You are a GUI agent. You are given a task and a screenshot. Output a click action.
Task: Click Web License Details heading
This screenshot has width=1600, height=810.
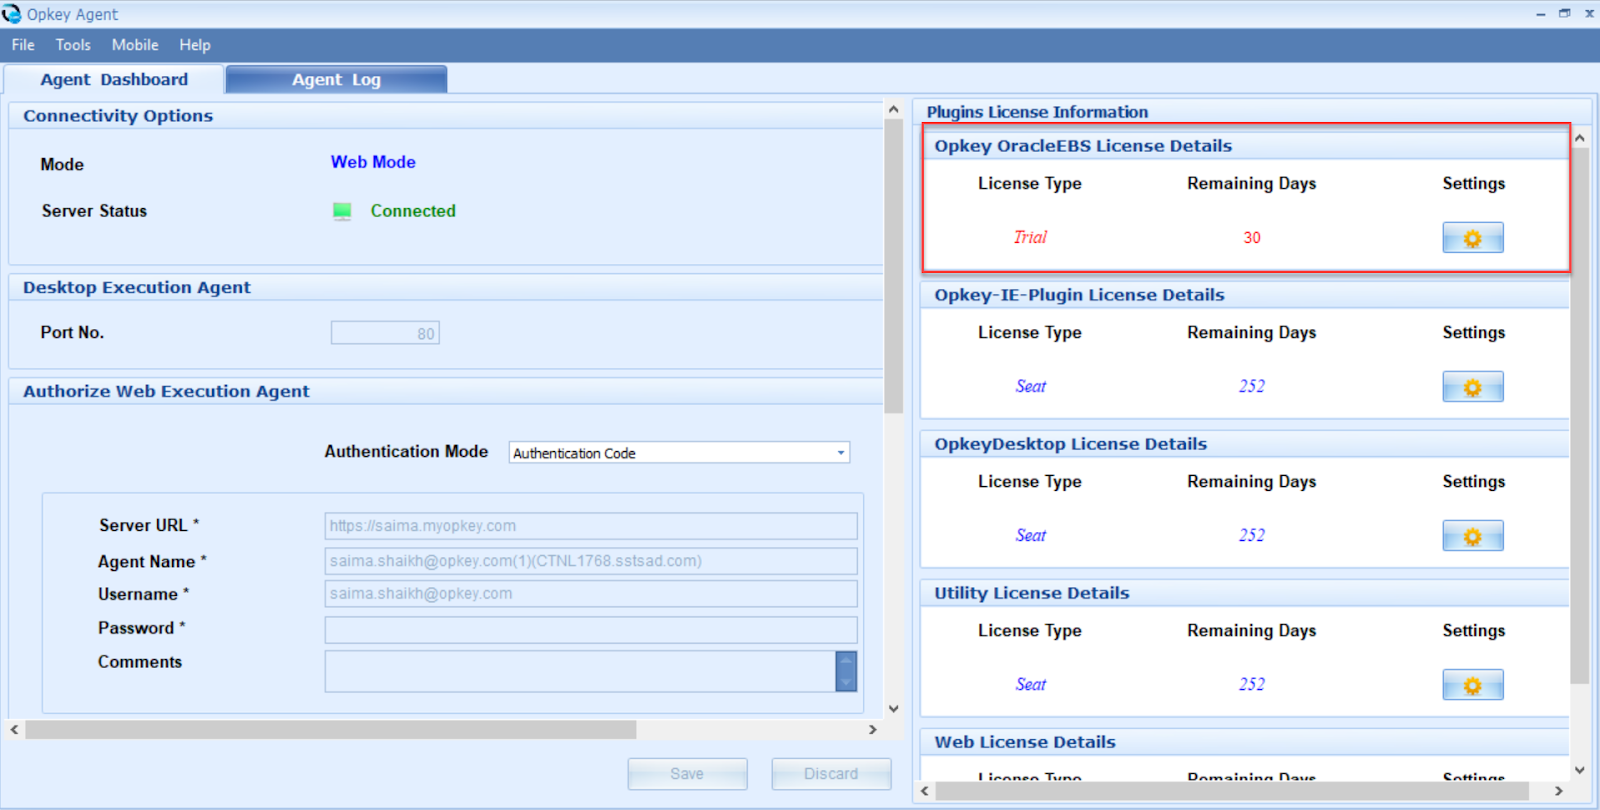coord(1025,742)
